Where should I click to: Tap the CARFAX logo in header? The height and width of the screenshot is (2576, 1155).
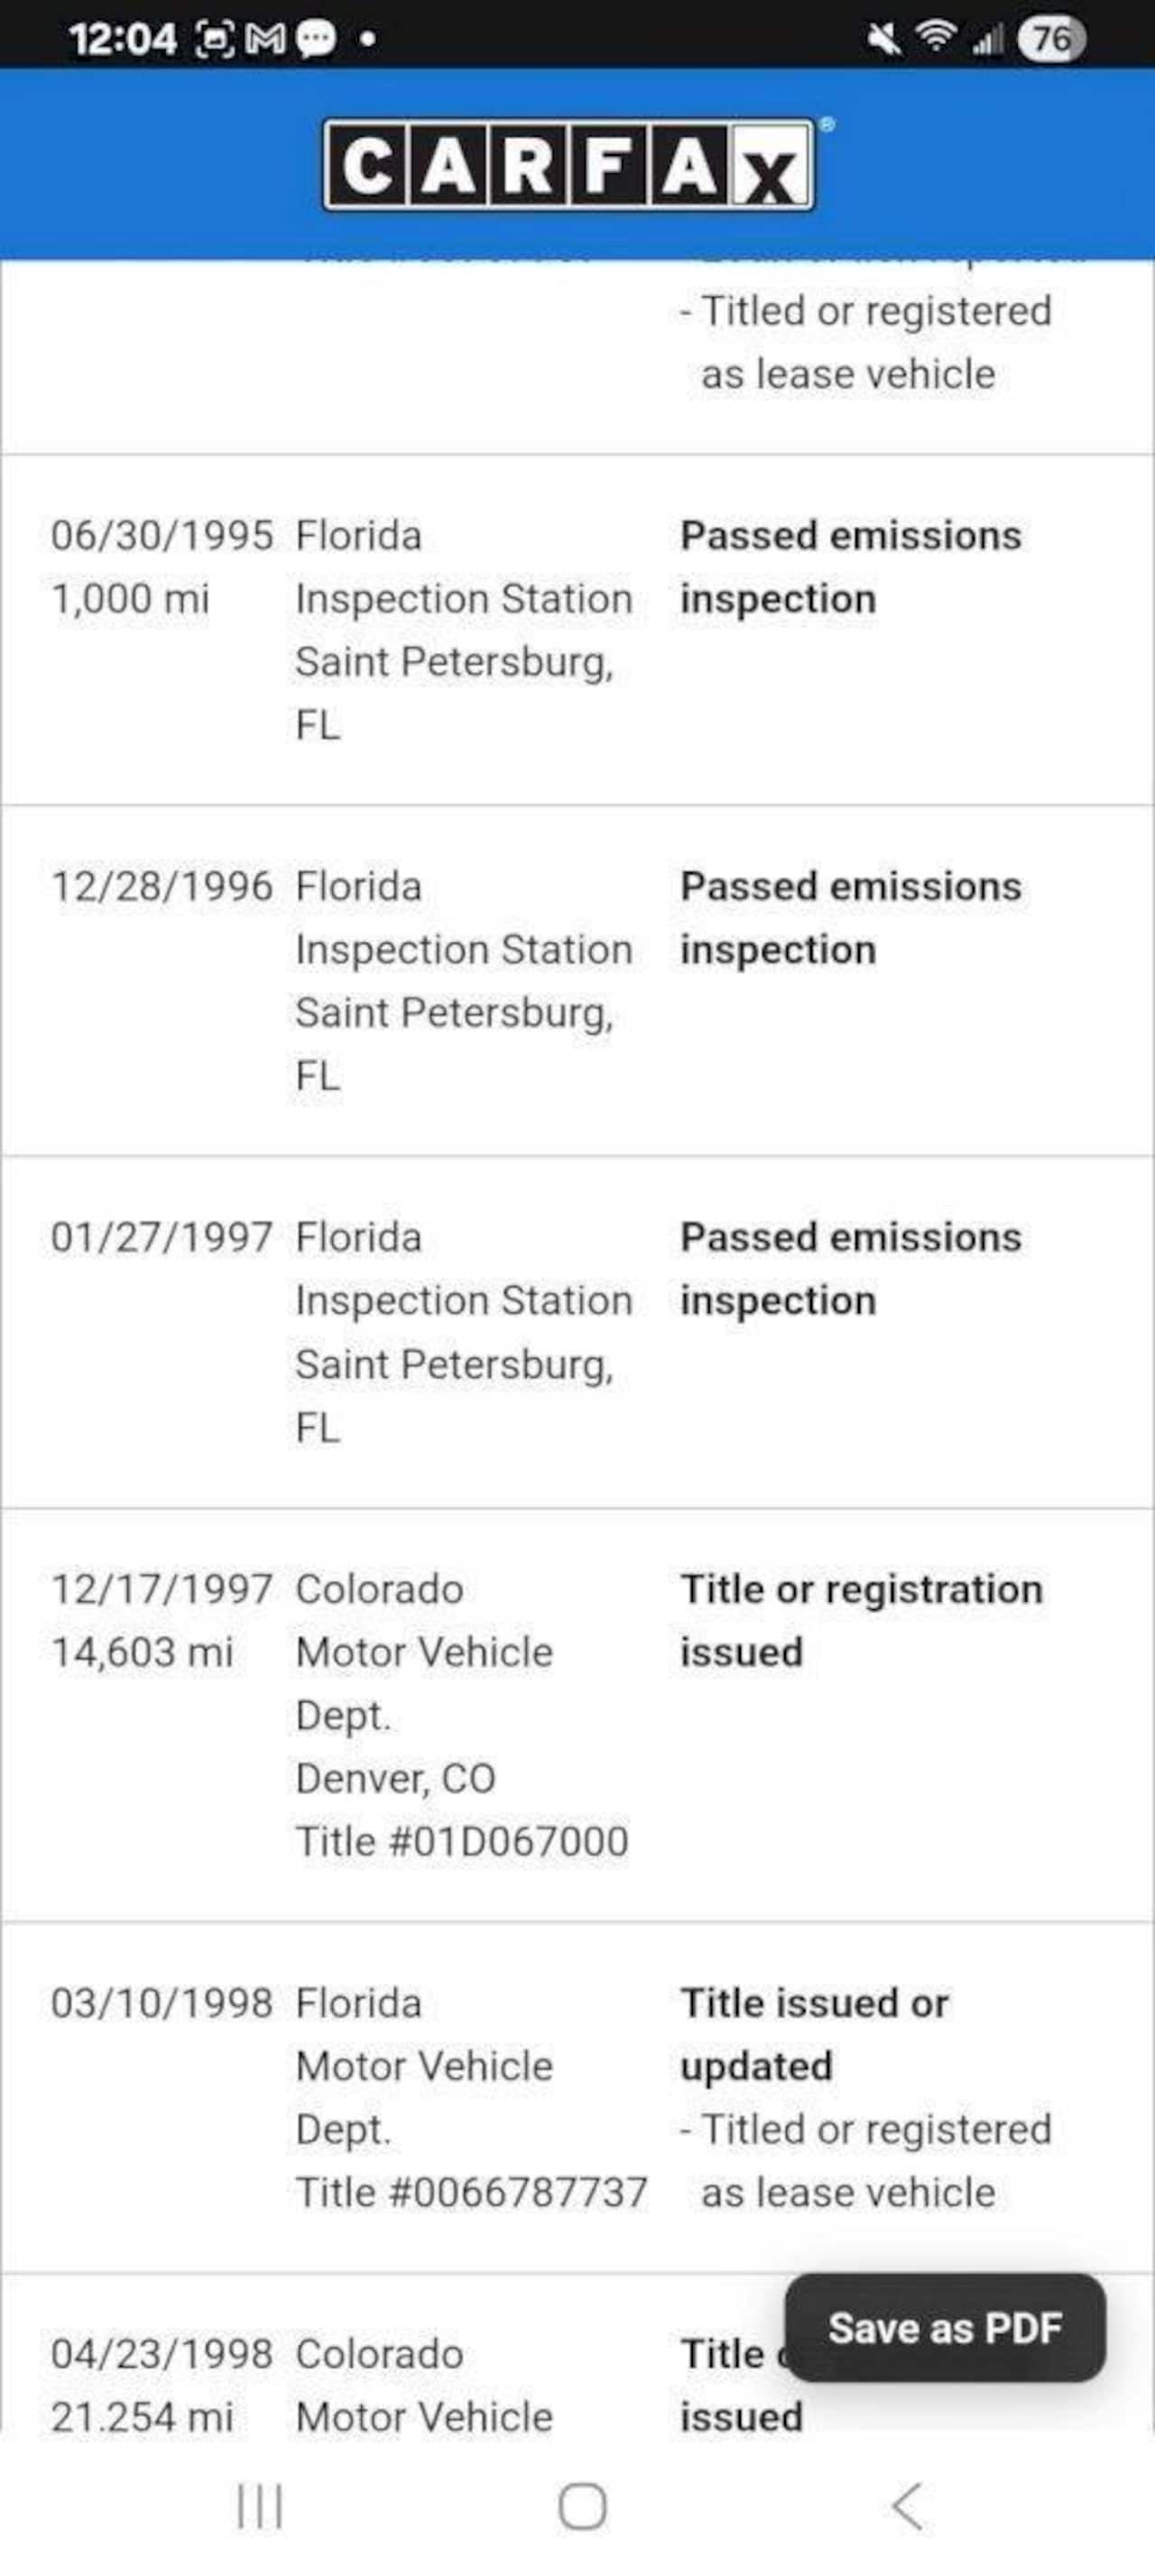click(x=568, y=165)
